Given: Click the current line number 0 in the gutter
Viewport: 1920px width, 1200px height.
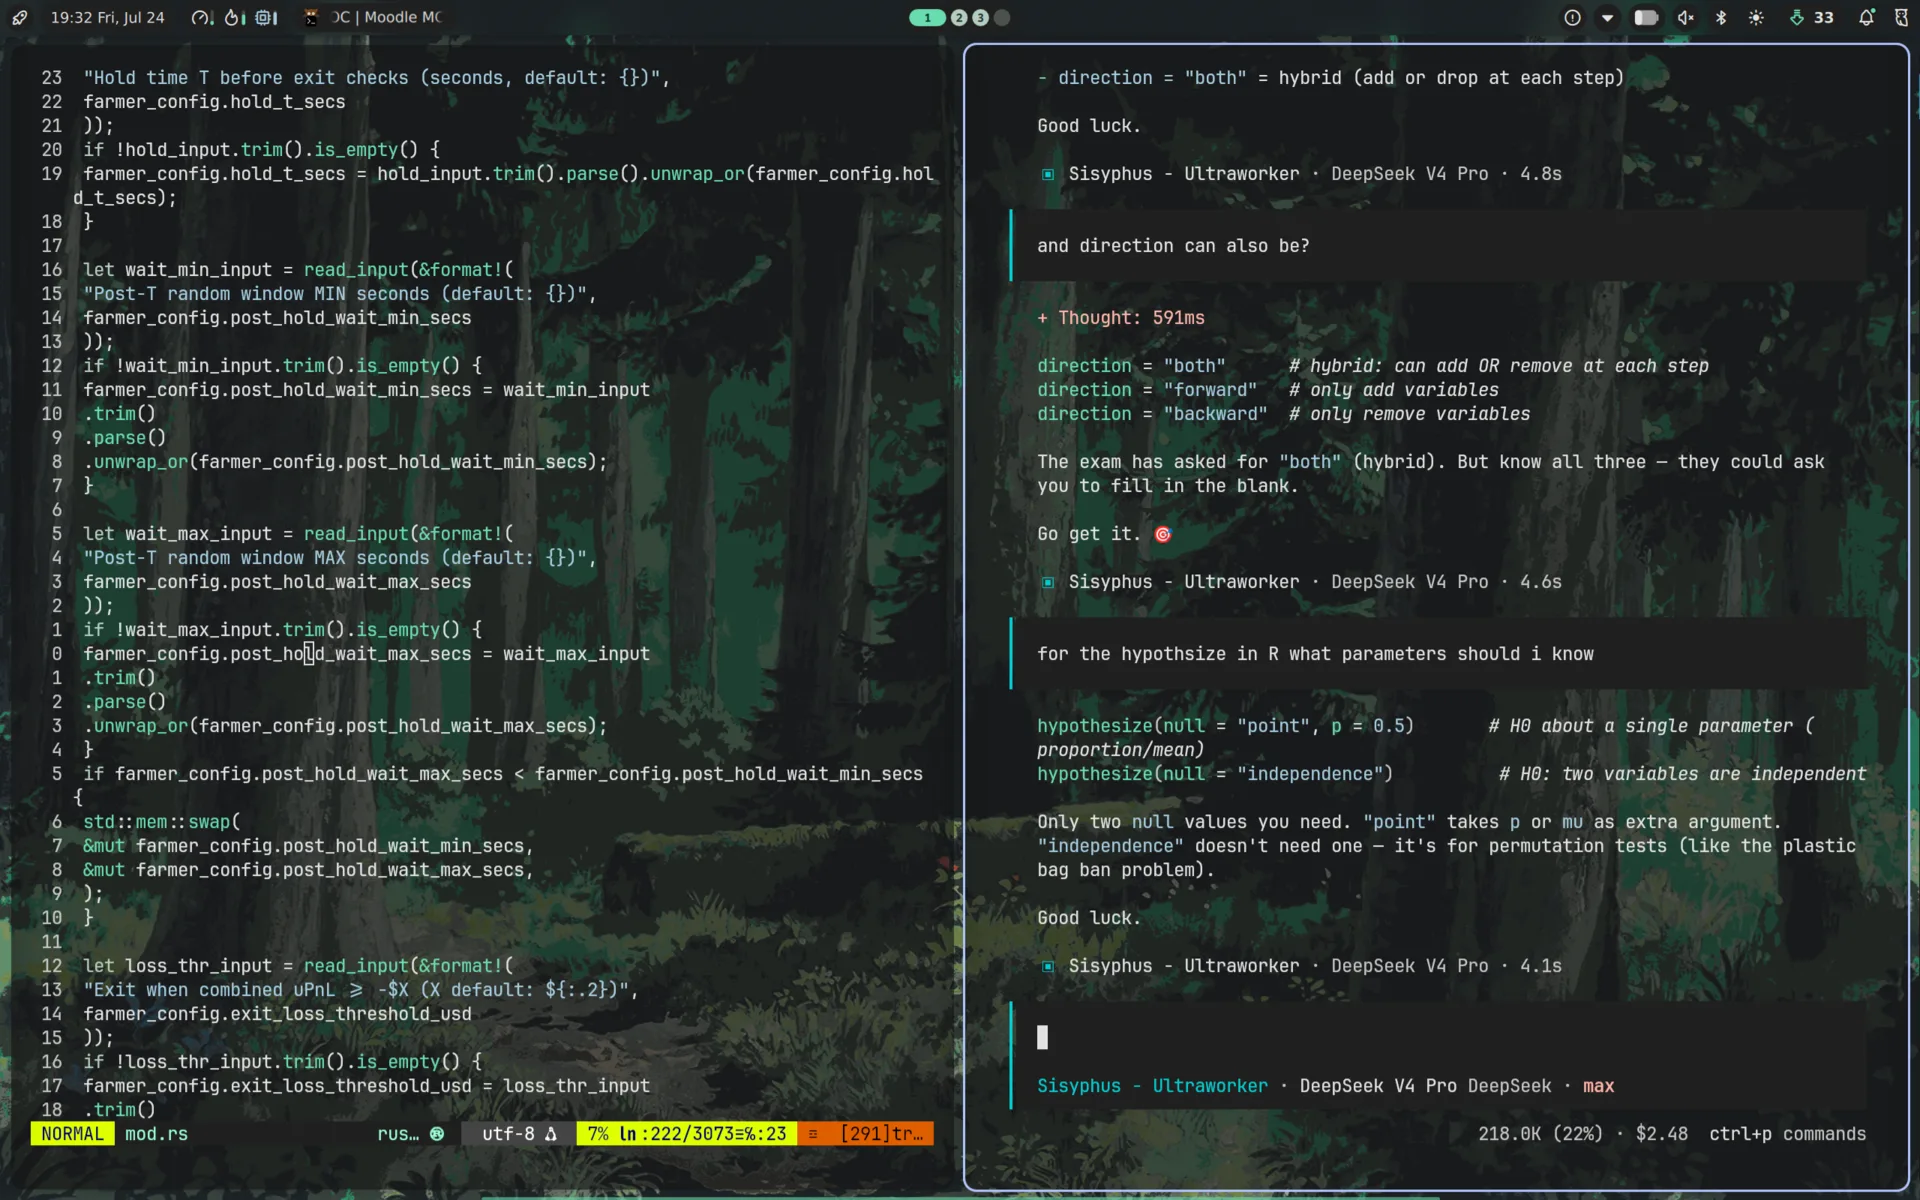Looking at the screenshot, I should tap(57, 654).
